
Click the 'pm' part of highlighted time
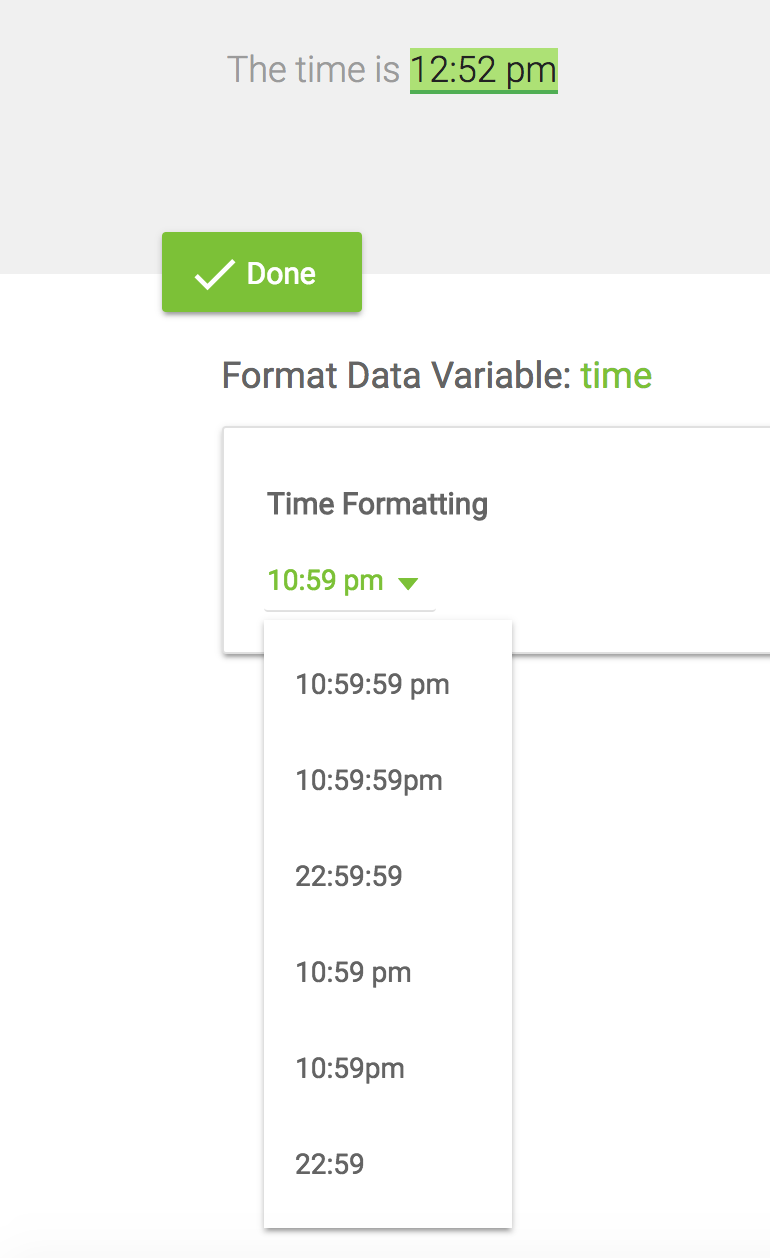click(532, 71)
